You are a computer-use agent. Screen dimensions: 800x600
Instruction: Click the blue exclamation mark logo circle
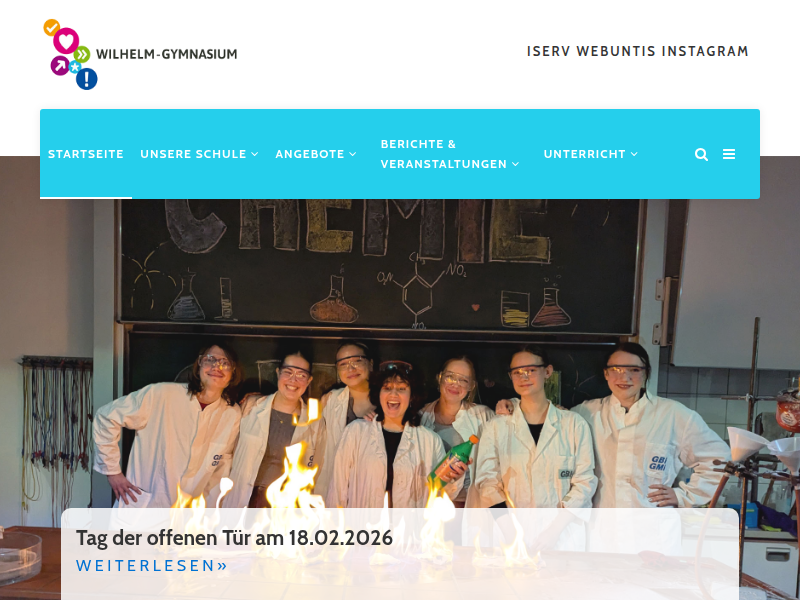[87, 79]
